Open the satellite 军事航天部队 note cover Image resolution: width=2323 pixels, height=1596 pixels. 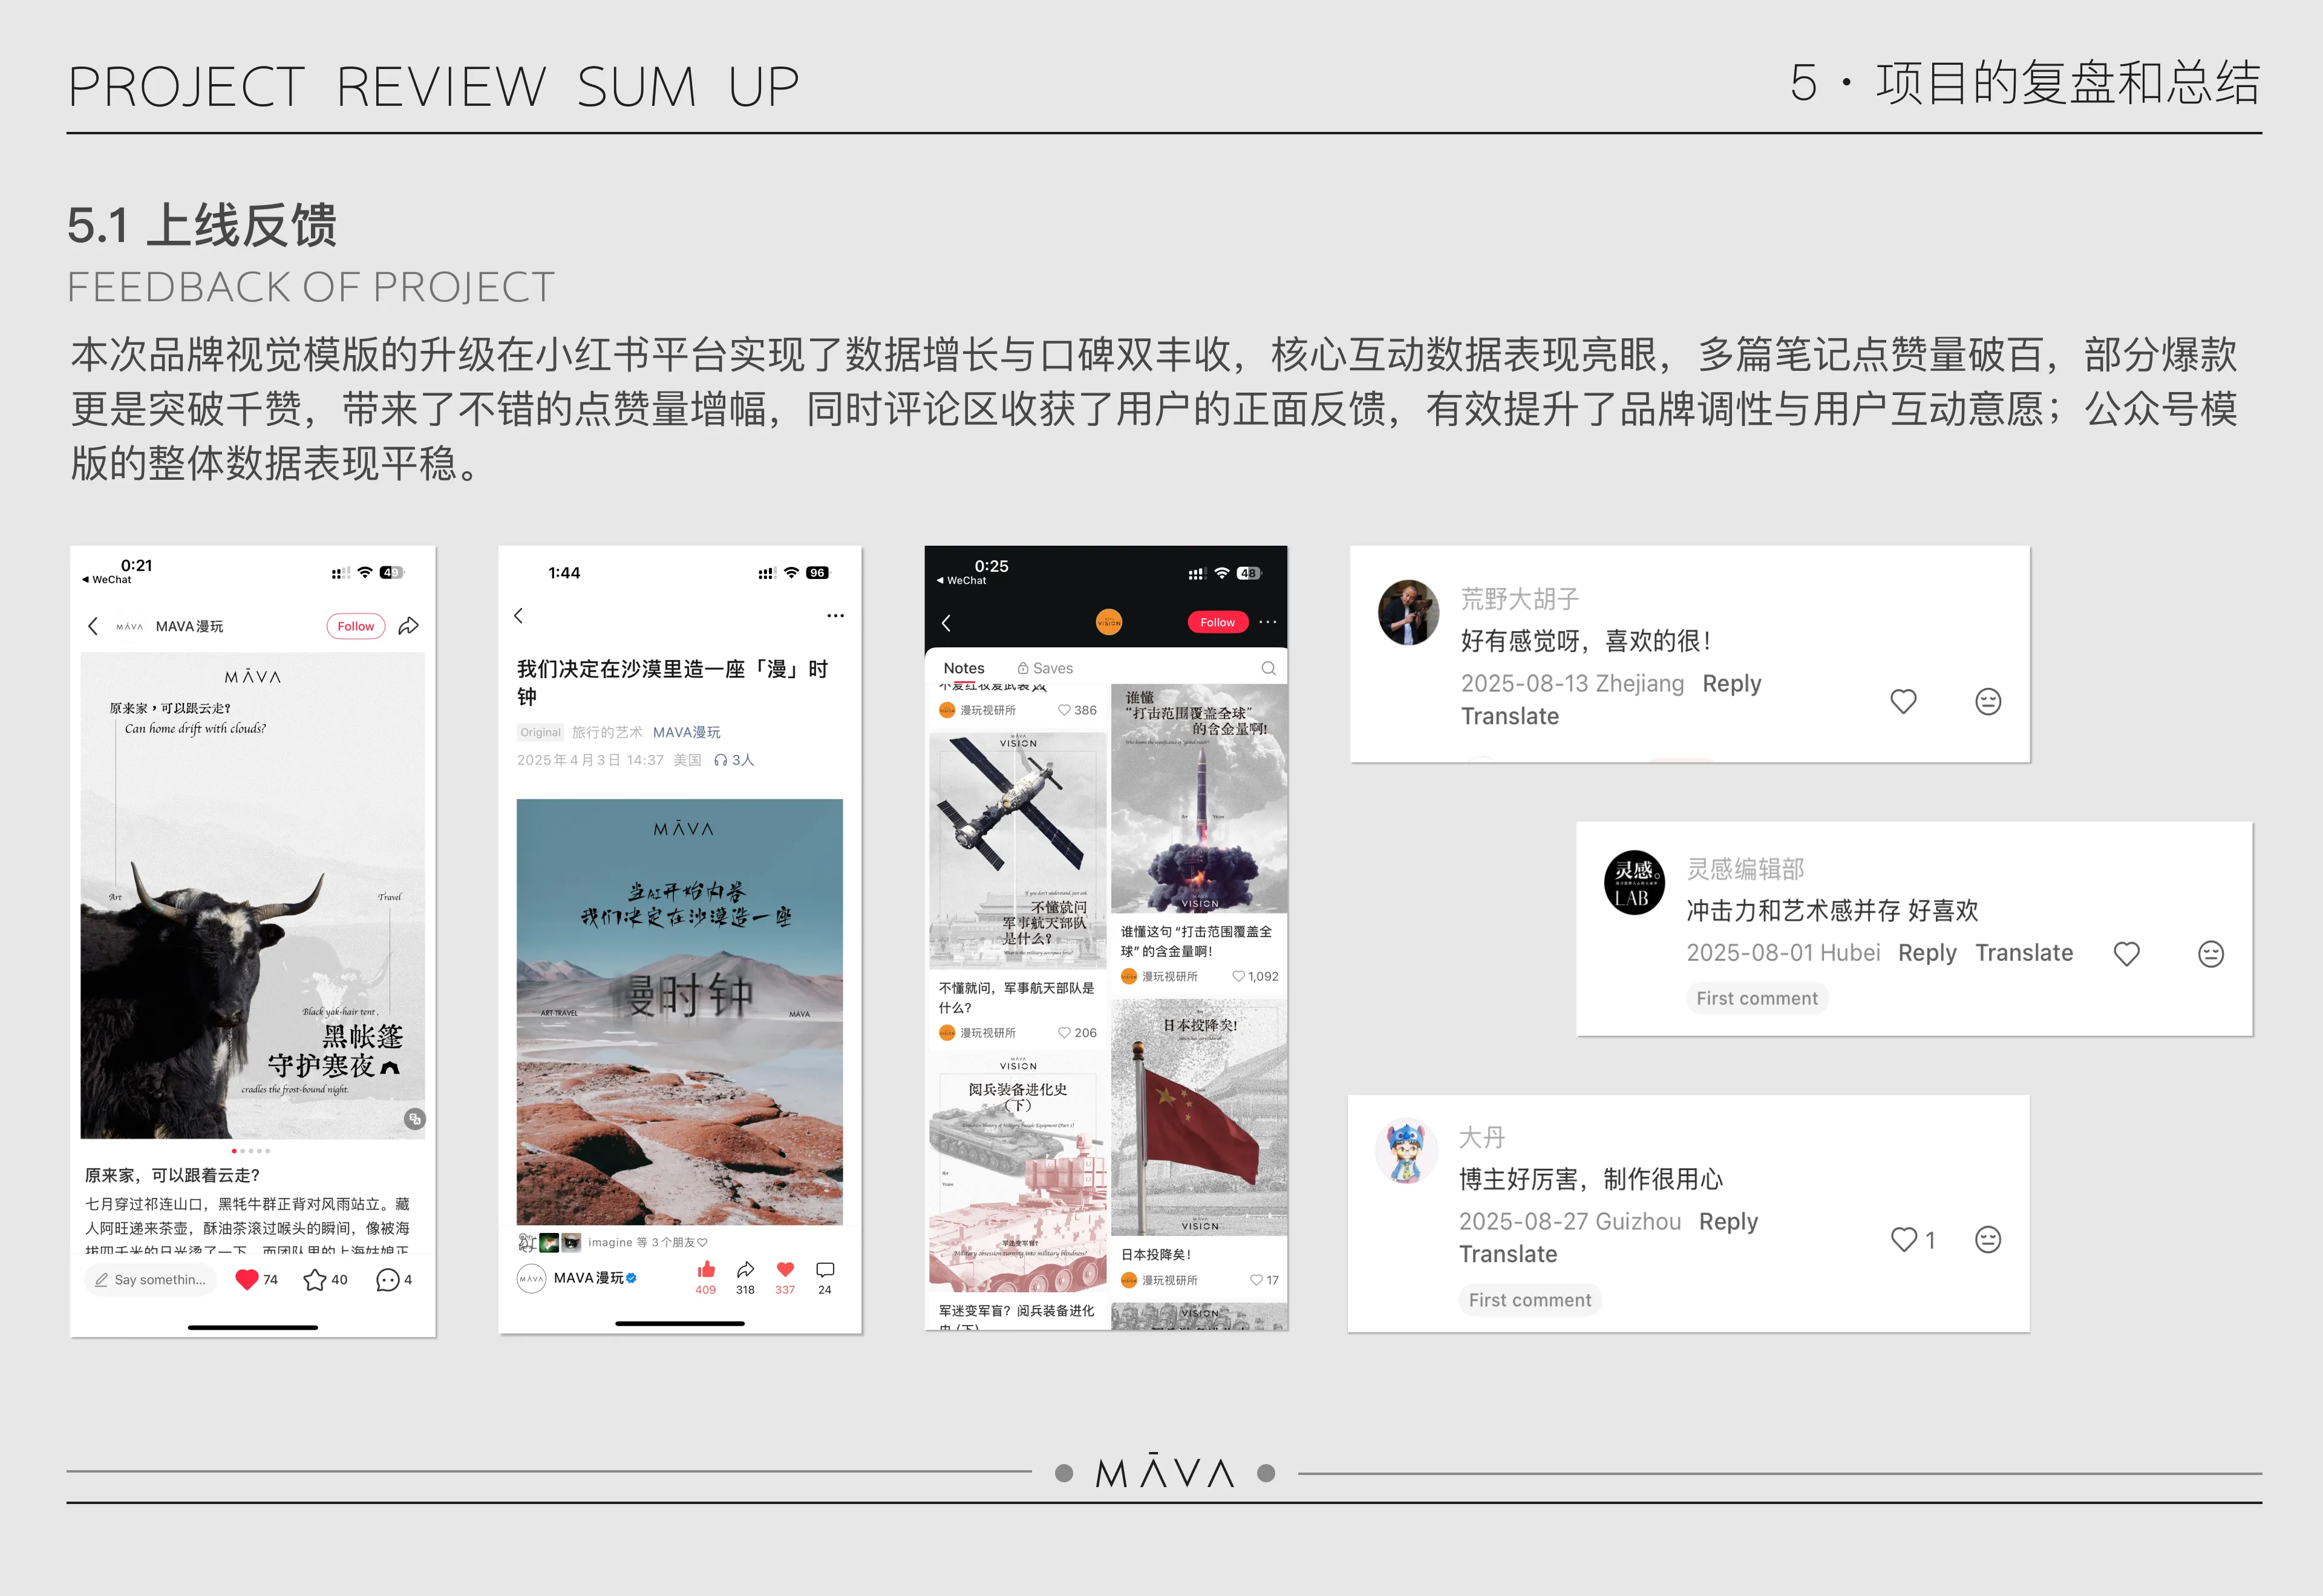click(x=1017, y=850)
